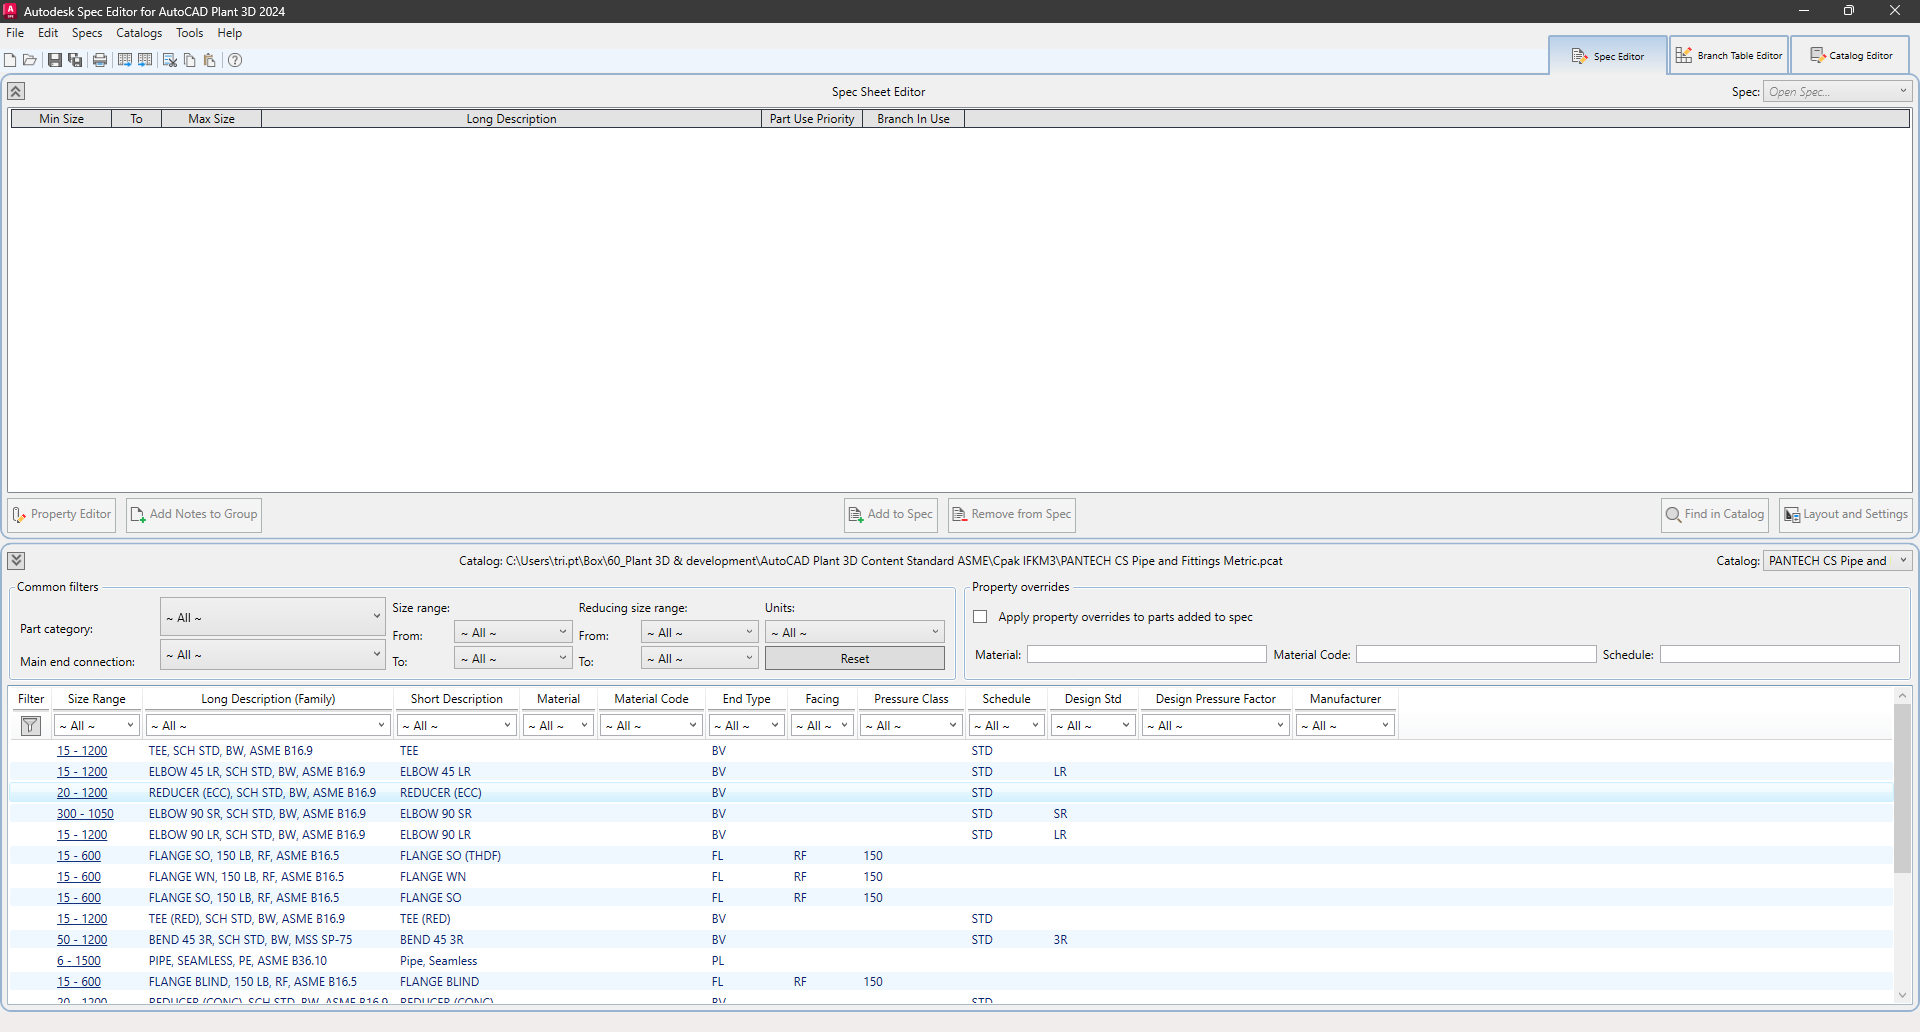Open the Edit menu
The width and height of the screenshot is (1920, 1032).
[48, 33]
